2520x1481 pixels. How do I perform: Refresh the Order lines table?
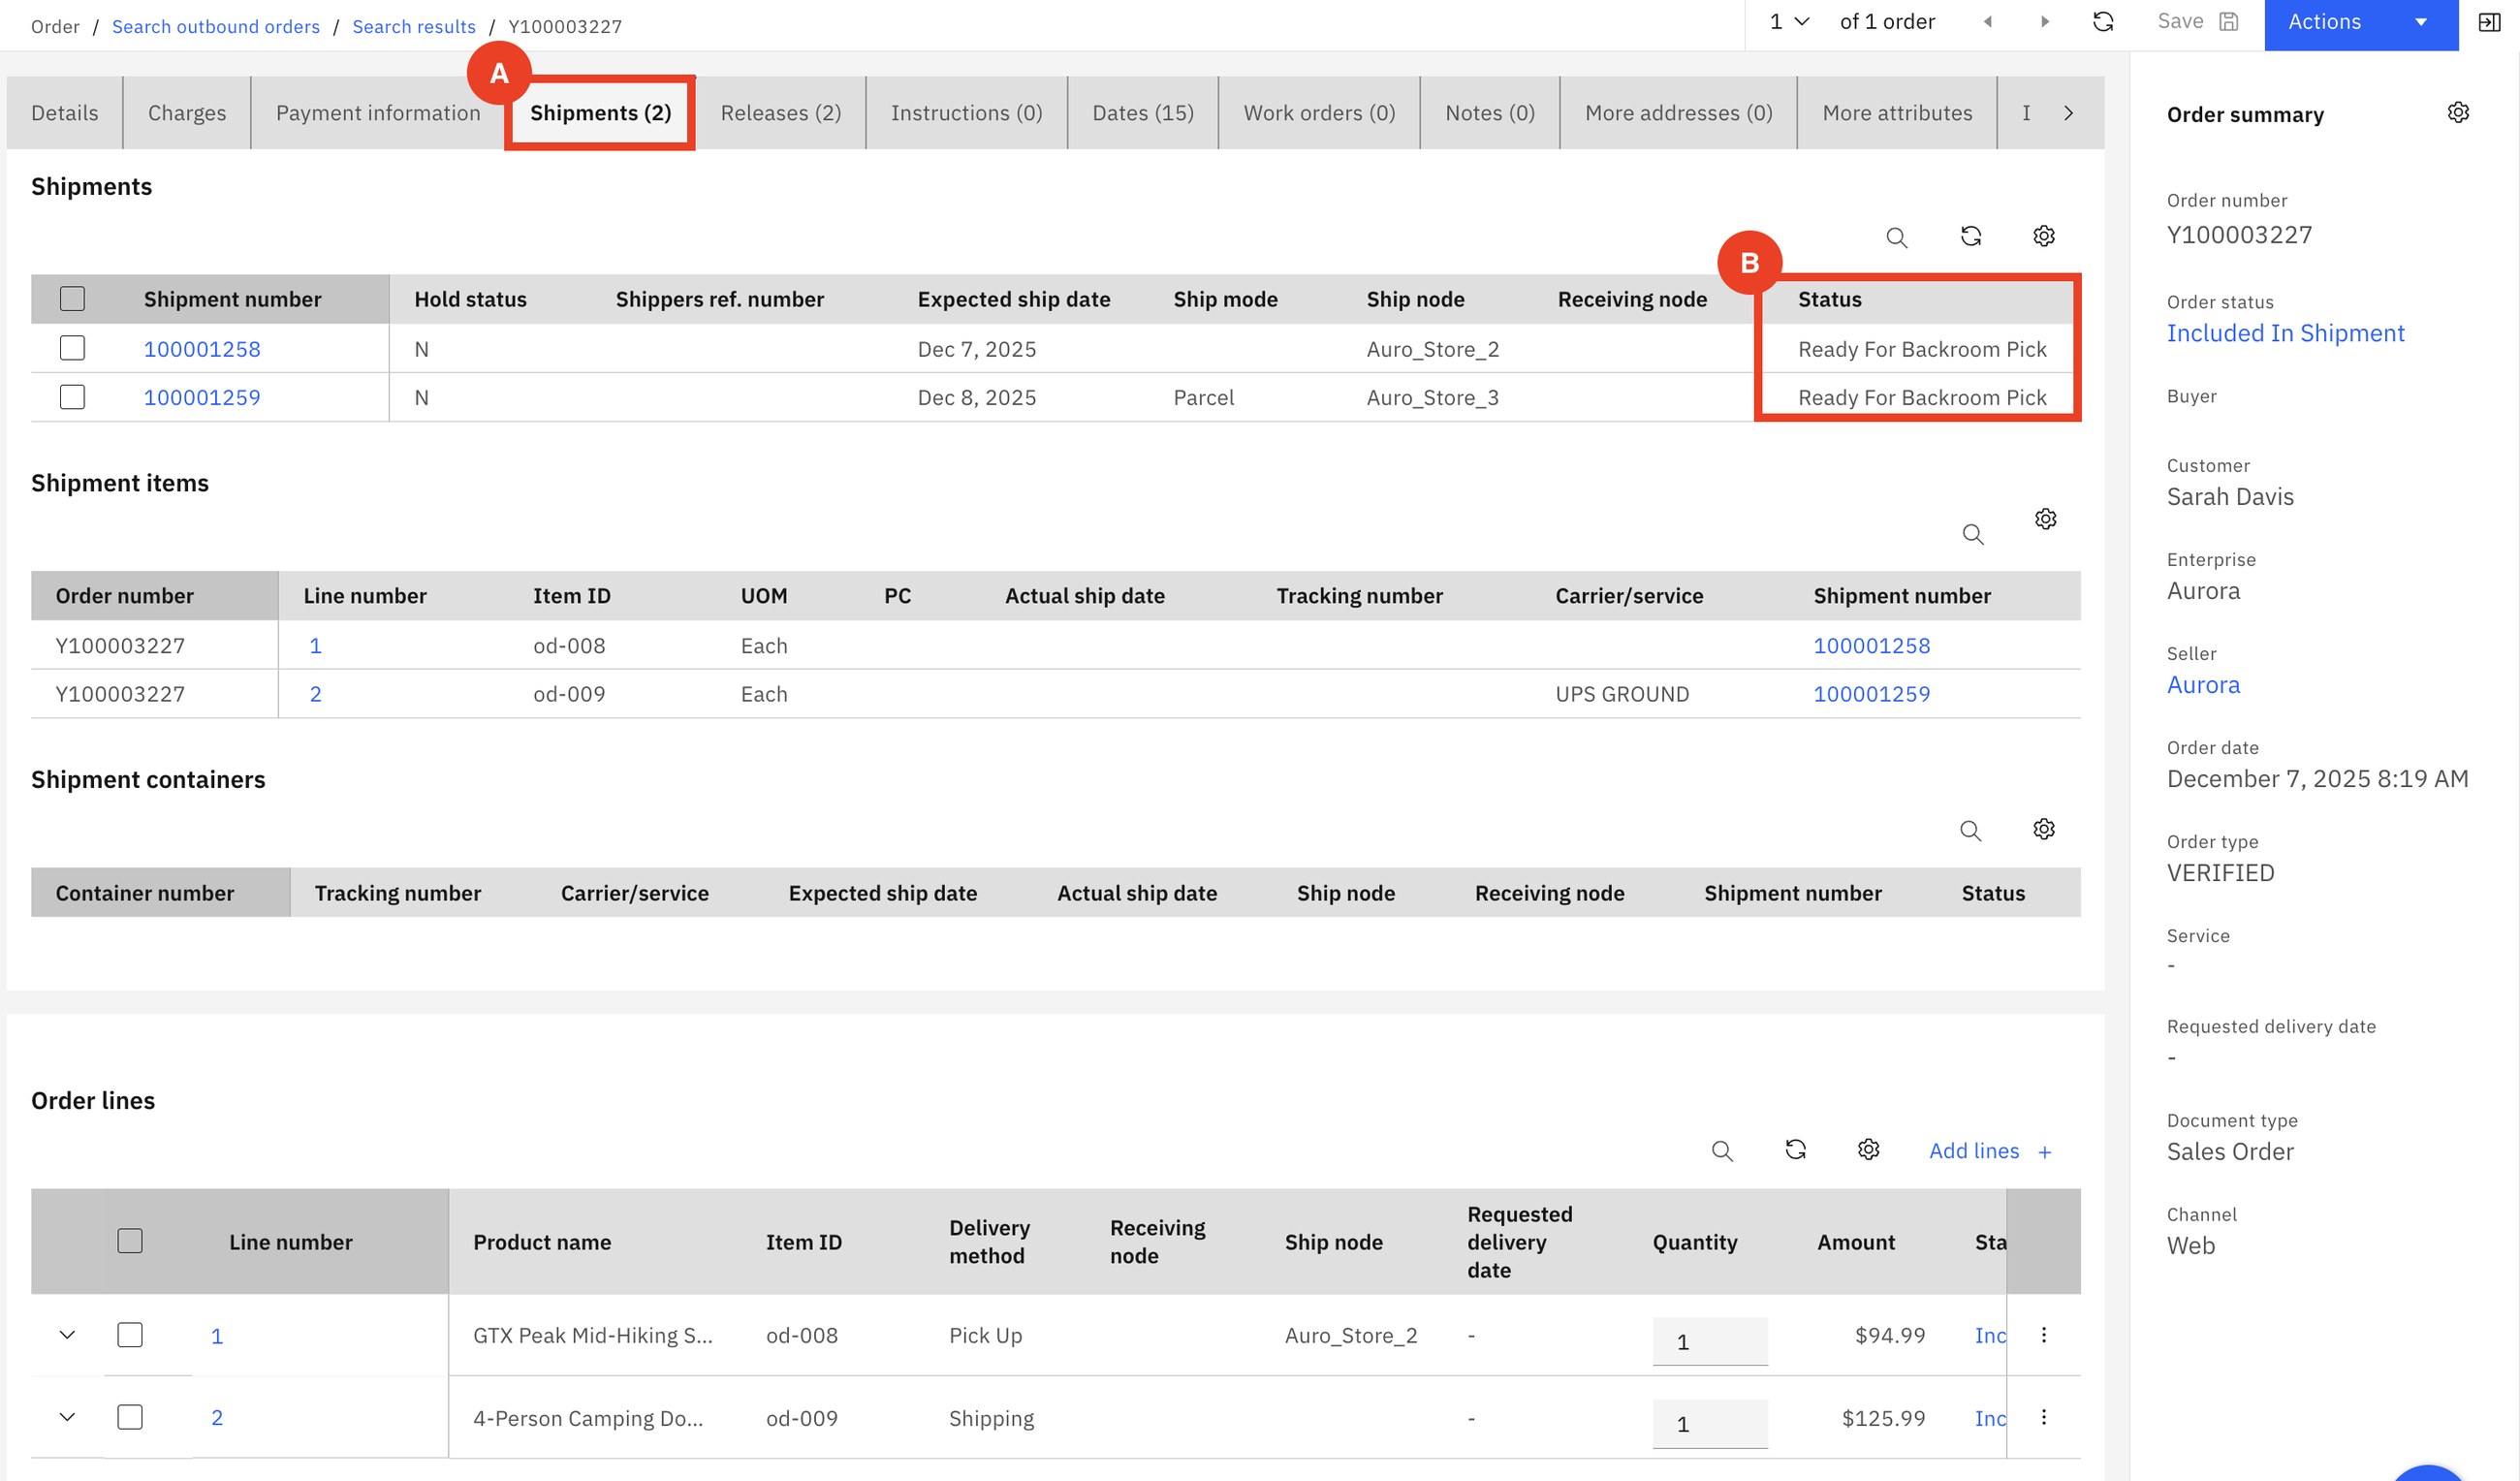pyautogui.click(x=1795, y=1150)
